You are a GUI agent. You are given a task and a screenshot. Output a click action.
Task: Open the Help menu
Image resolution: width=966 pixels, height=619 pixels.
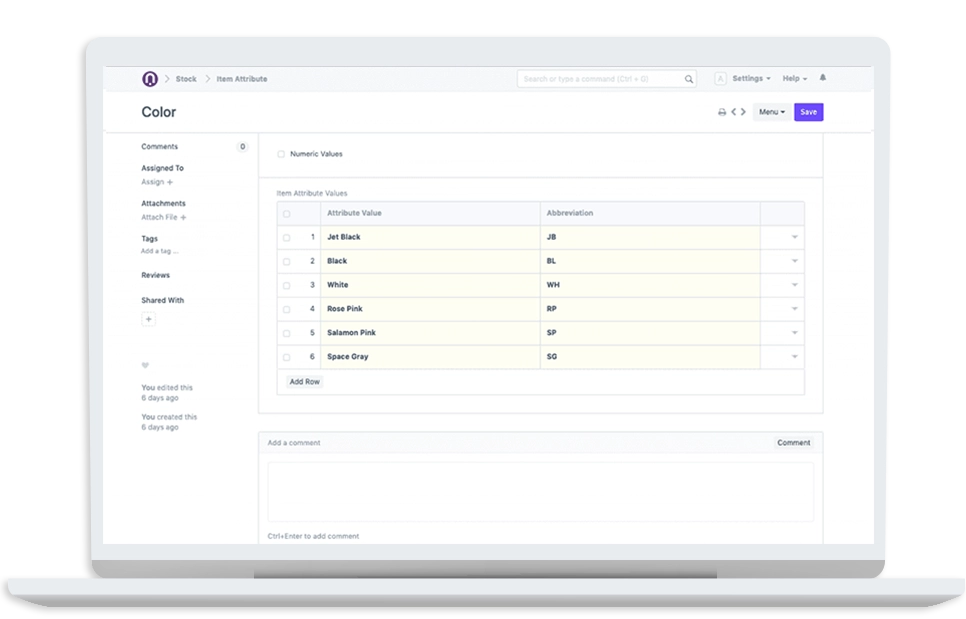pos(795,79)
